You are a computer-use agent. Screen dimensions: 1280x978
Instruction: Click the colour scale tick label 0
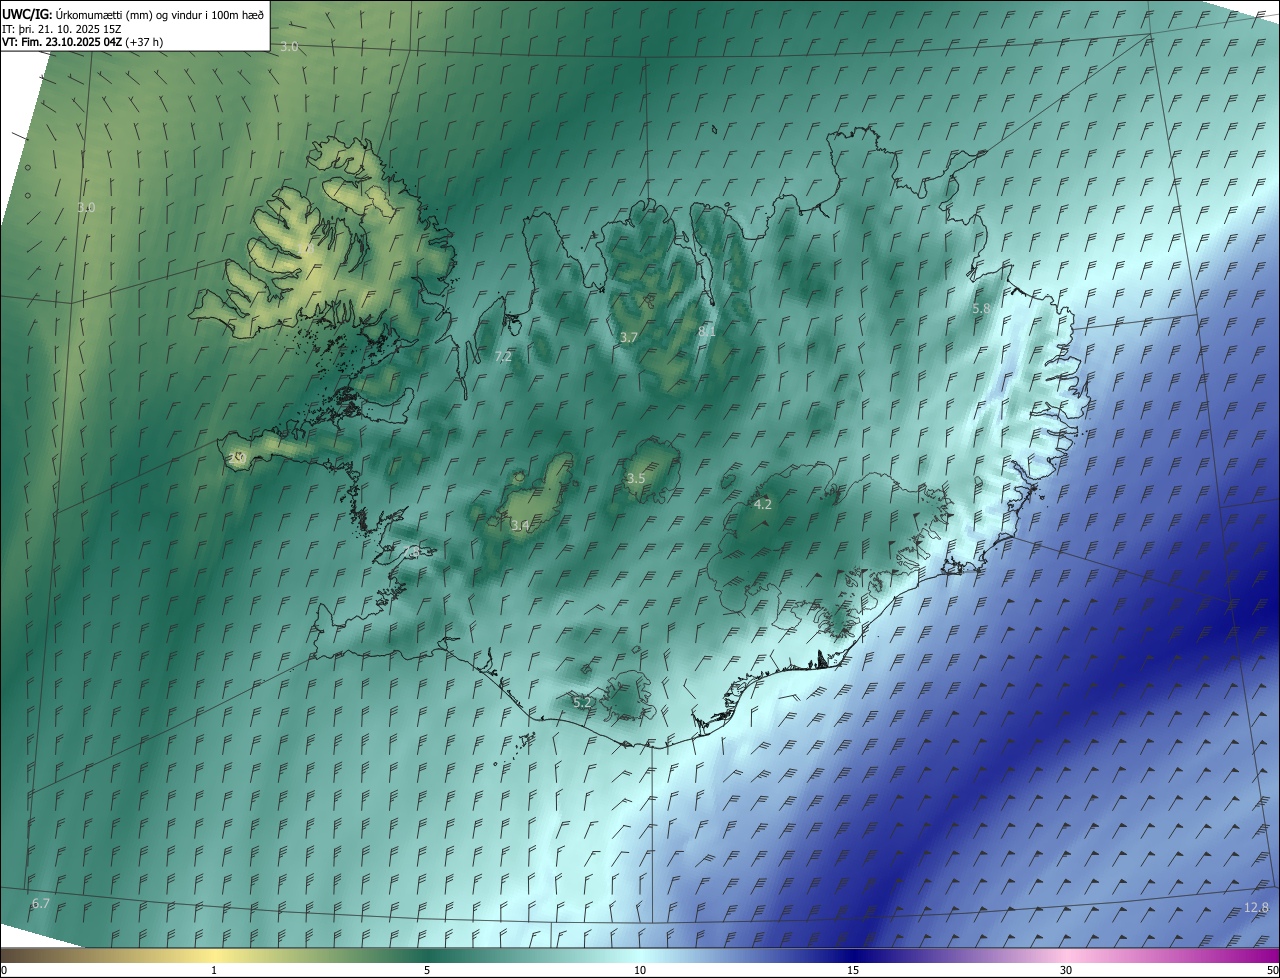[3, 970]
